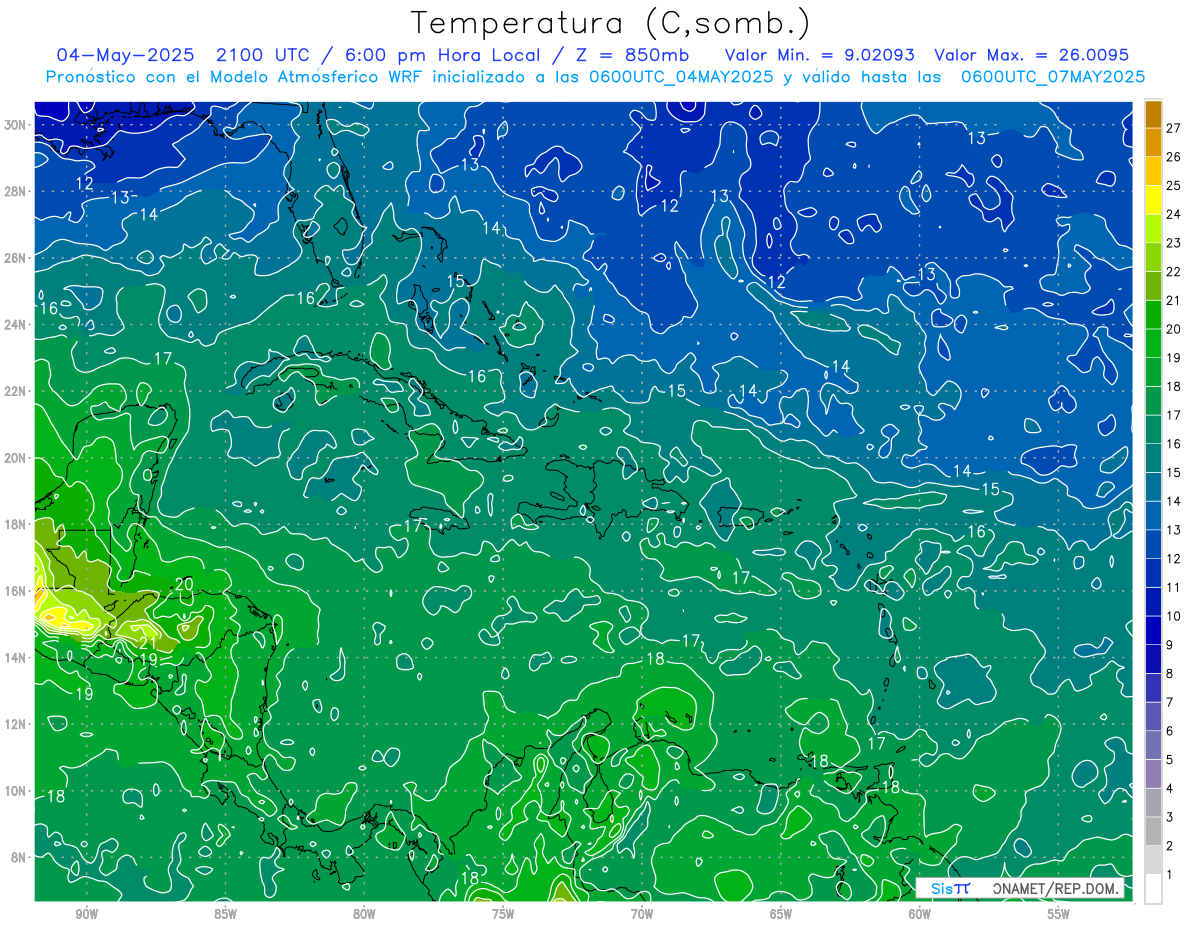Click the '20' contour label over Central America
The image size is (1200, 927).
(x=184, y=584)
